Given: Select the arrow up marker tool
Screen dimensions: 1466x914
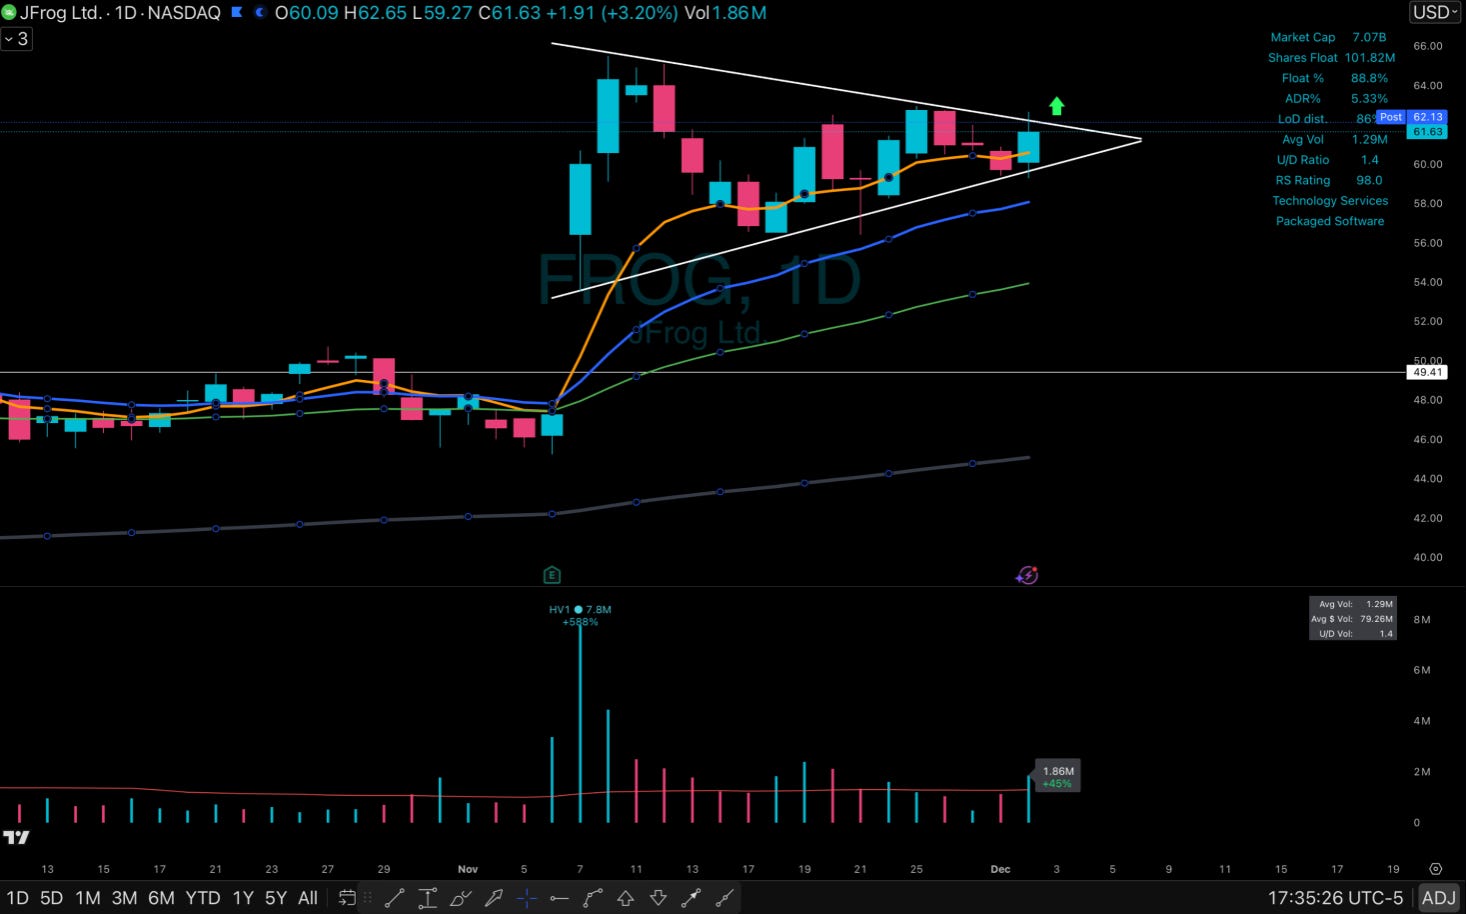Looking at the screenshot, I should (625, 898).
